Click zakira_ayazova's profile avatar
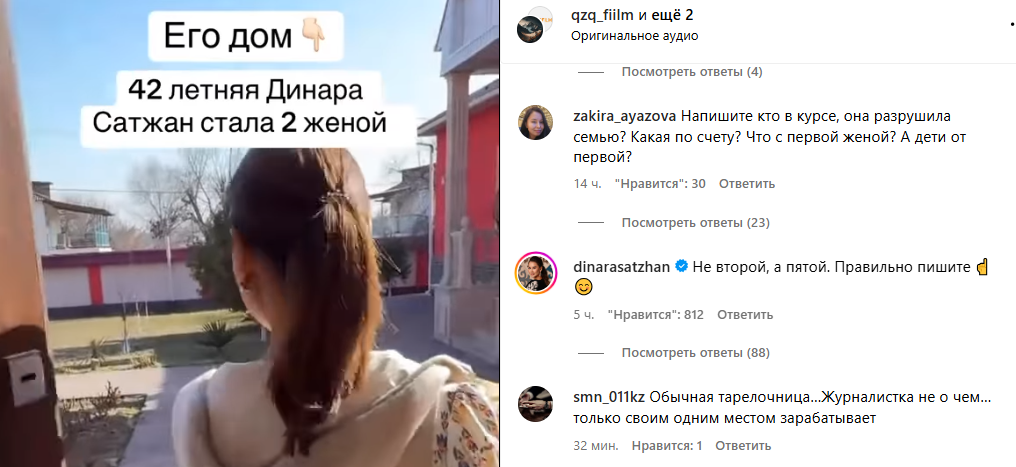Image resolution: width=1016 pixels, height=467 pixels. 535,121
